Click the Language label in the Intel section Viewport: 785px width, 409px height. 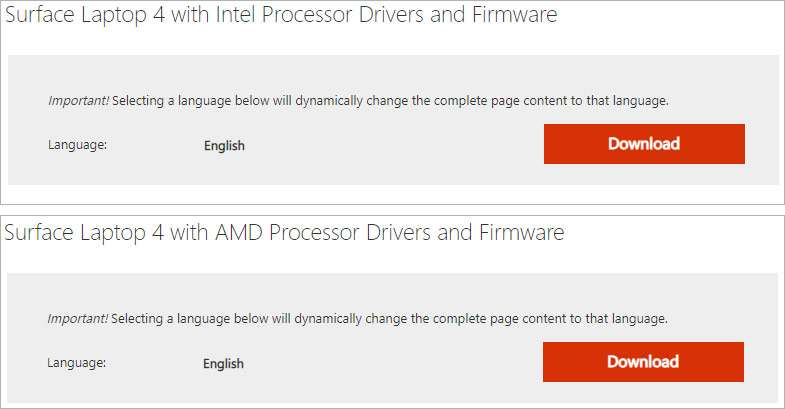[x=77, y=145]
